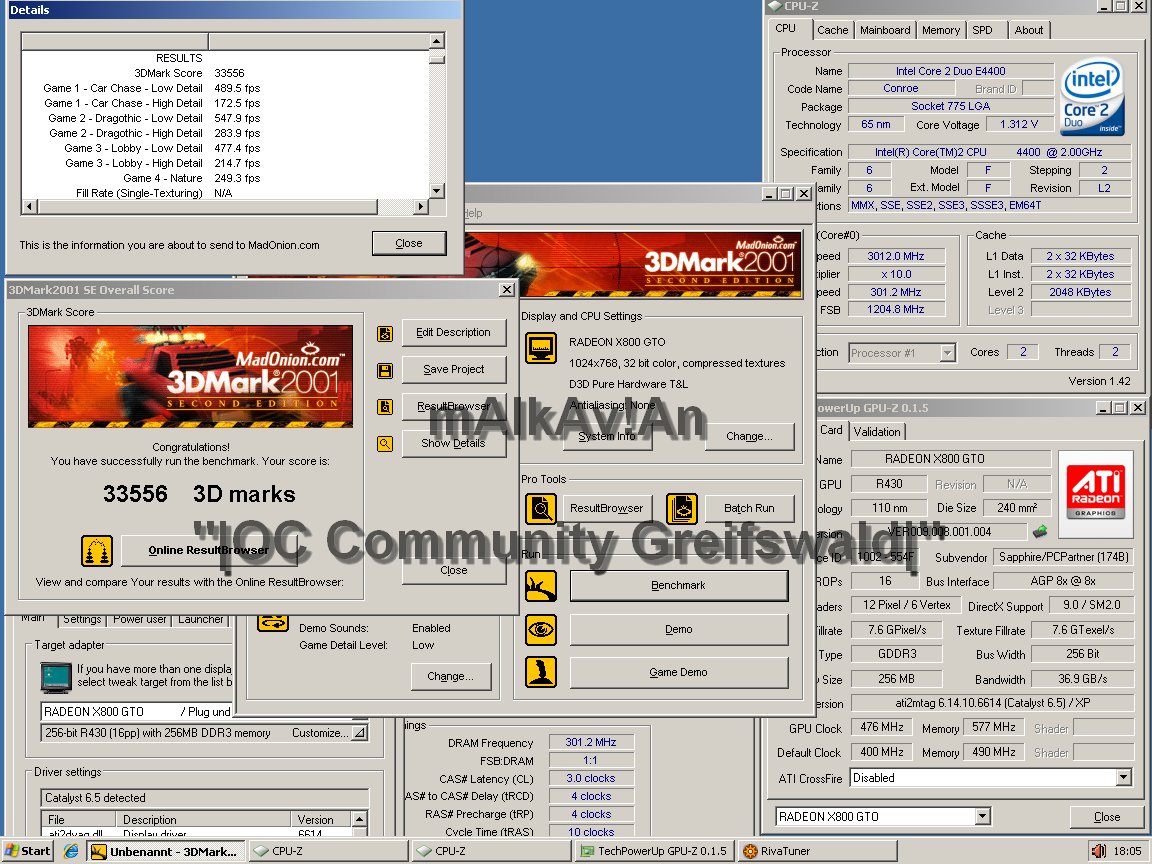Open the About tab in CPU-Z
Image resolution: width=1152 pixels, height=864 pixels.
pyautogui.click(x=1029, y=30)
